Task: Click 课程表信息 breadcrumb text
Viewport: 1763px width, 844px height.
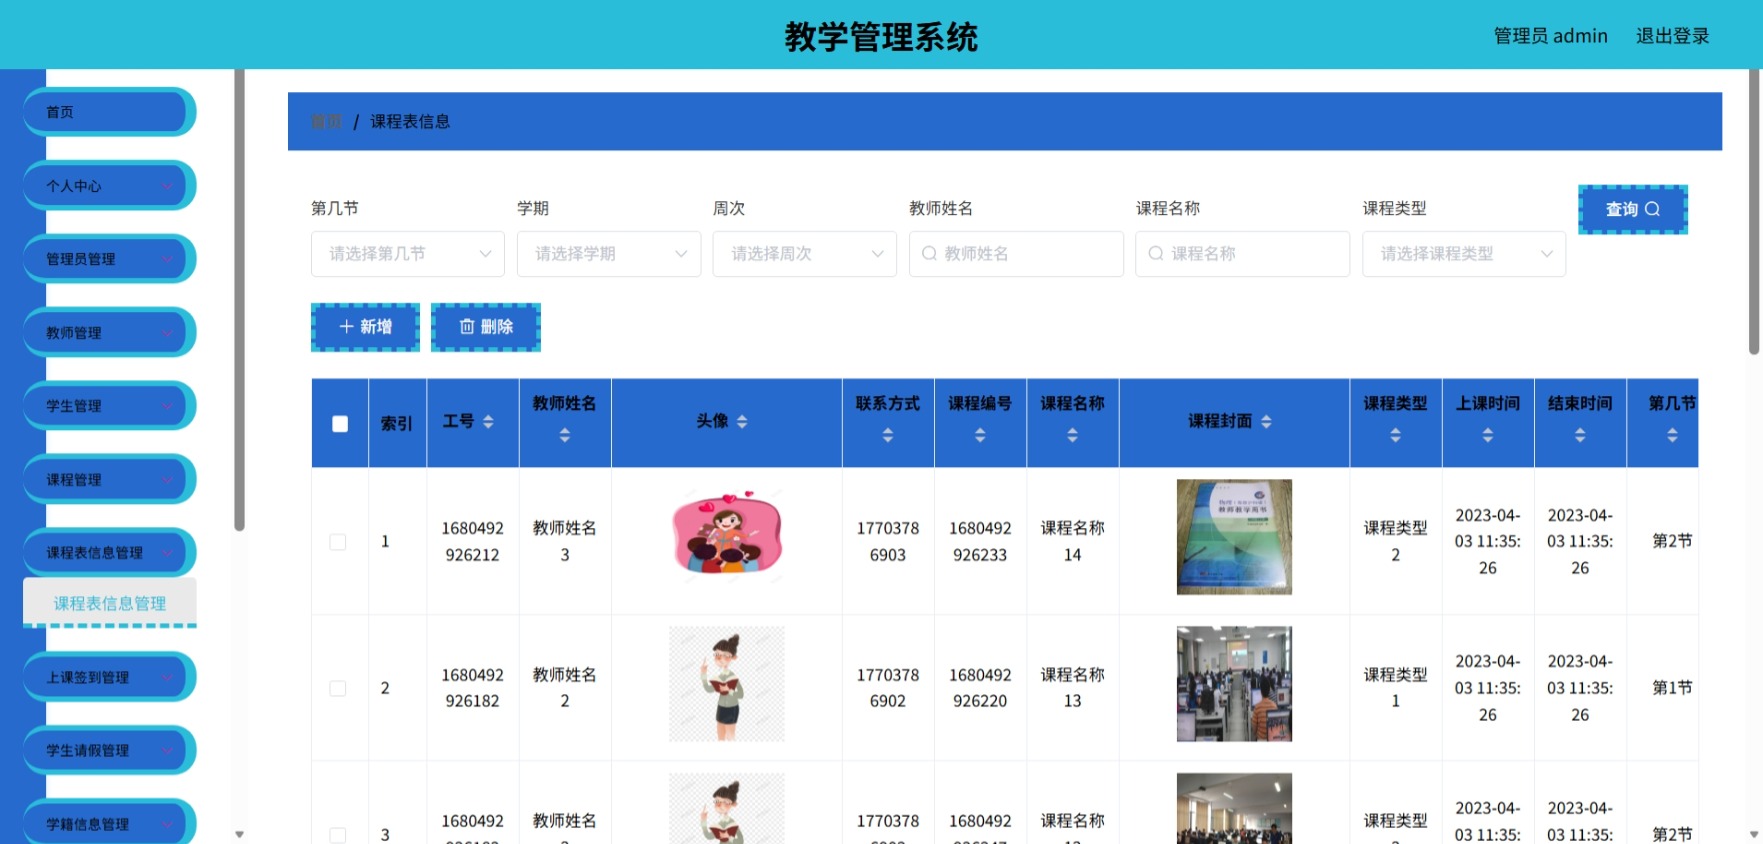Action: click(410, 121)
